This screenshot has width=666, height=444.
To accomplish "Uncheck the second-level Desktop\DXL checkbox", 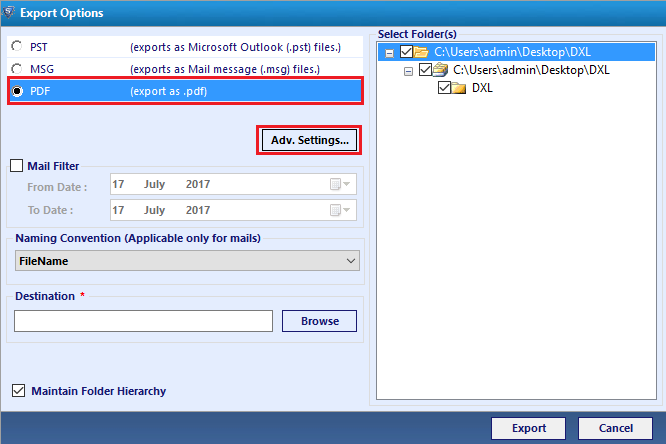I will tap(425, 70).
